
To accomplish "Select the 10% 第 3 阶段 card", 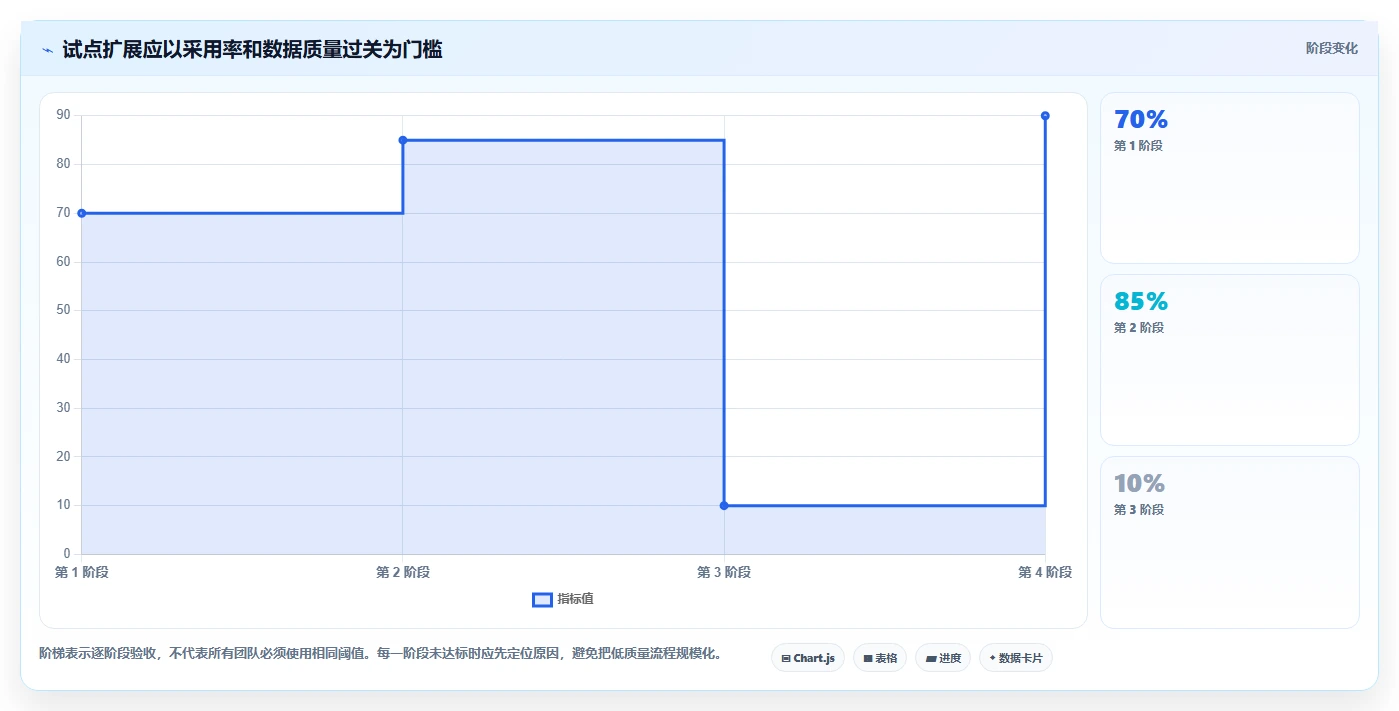I will point(1230,542).
